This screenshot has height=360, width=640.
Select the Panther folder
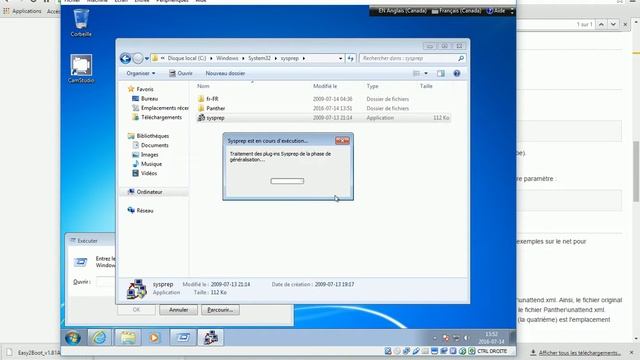tap(216, 108)
